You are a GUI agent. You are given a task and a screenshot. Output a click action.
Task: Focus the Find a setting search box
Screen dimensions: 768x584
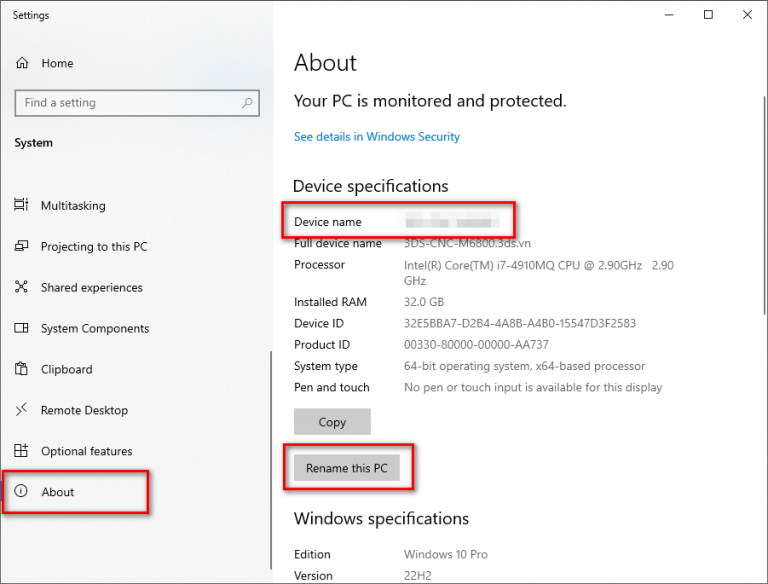pyautogui.click(x=137, y=103)
